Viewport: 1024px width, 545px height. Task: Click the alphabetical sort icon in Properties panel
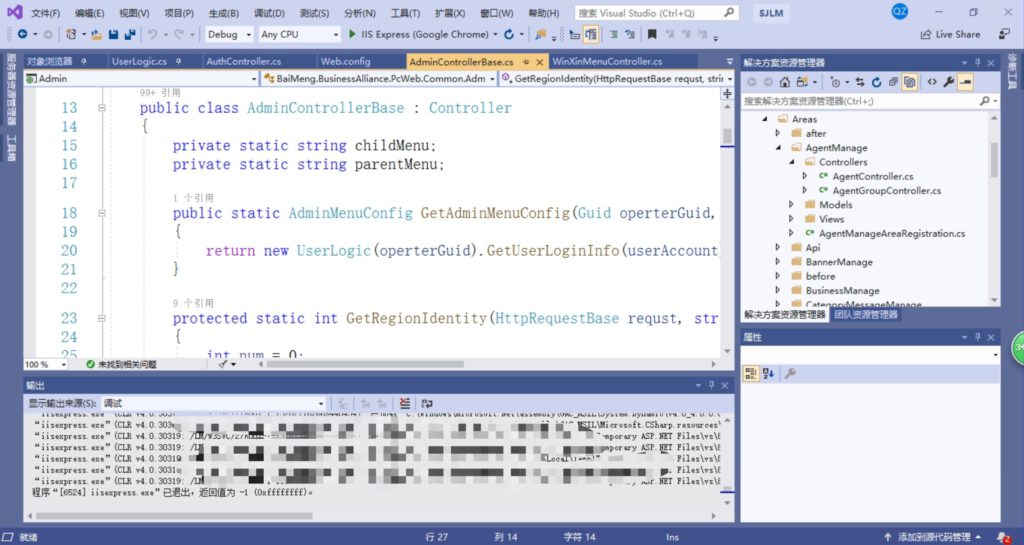768,373
